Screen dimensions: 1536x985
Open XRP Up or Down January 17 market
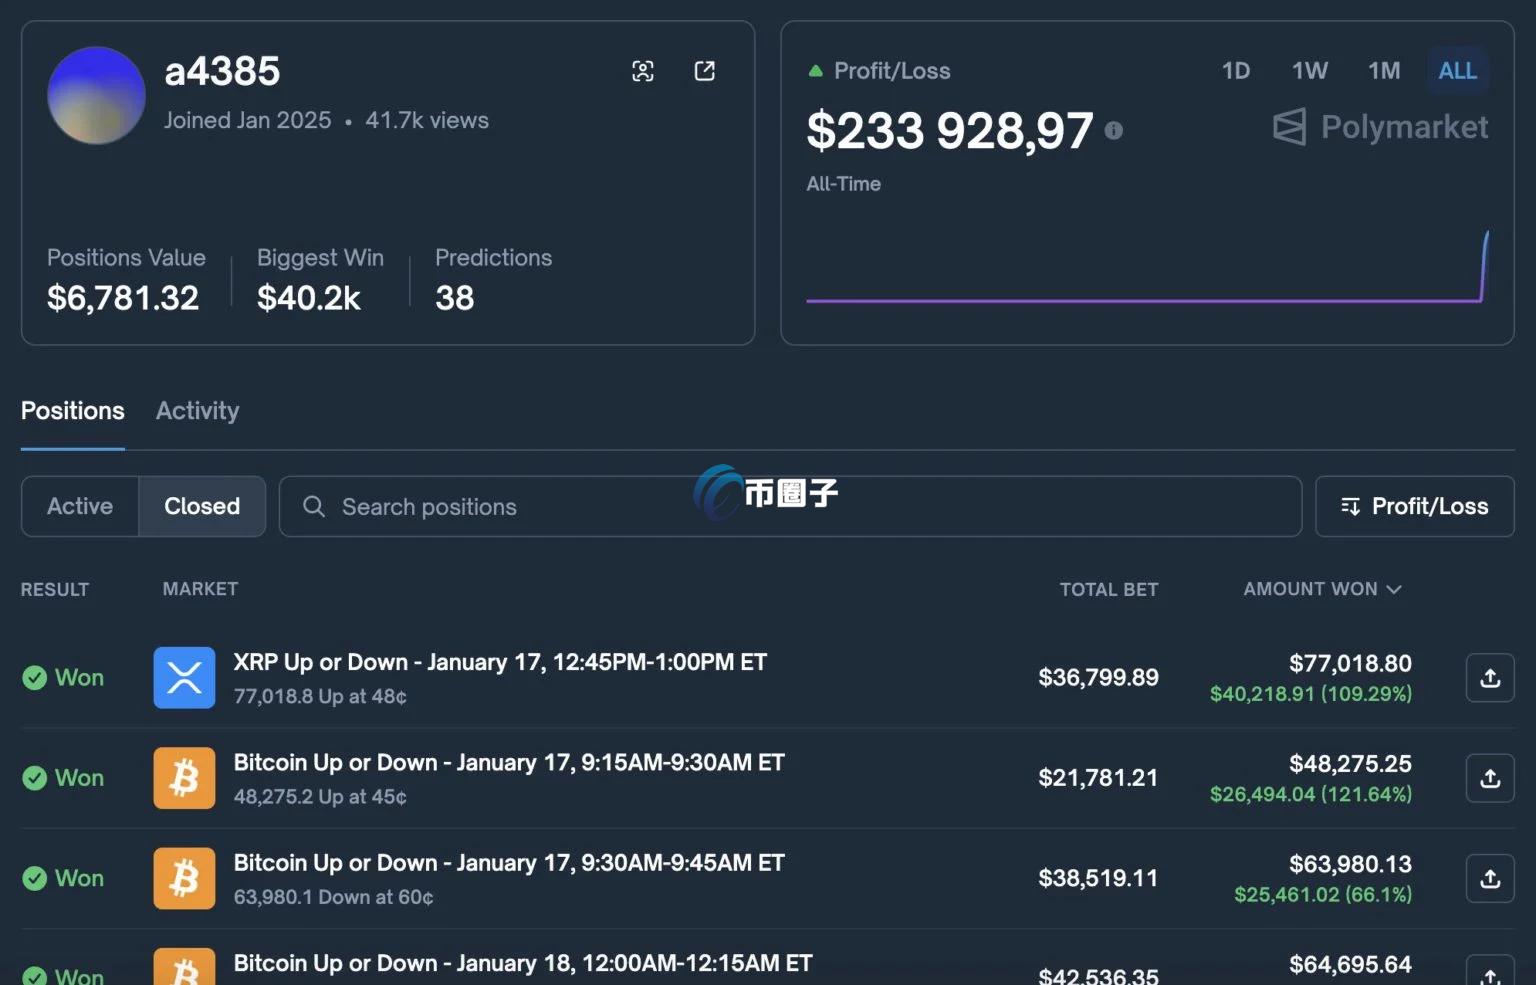[x=500, y=662]
